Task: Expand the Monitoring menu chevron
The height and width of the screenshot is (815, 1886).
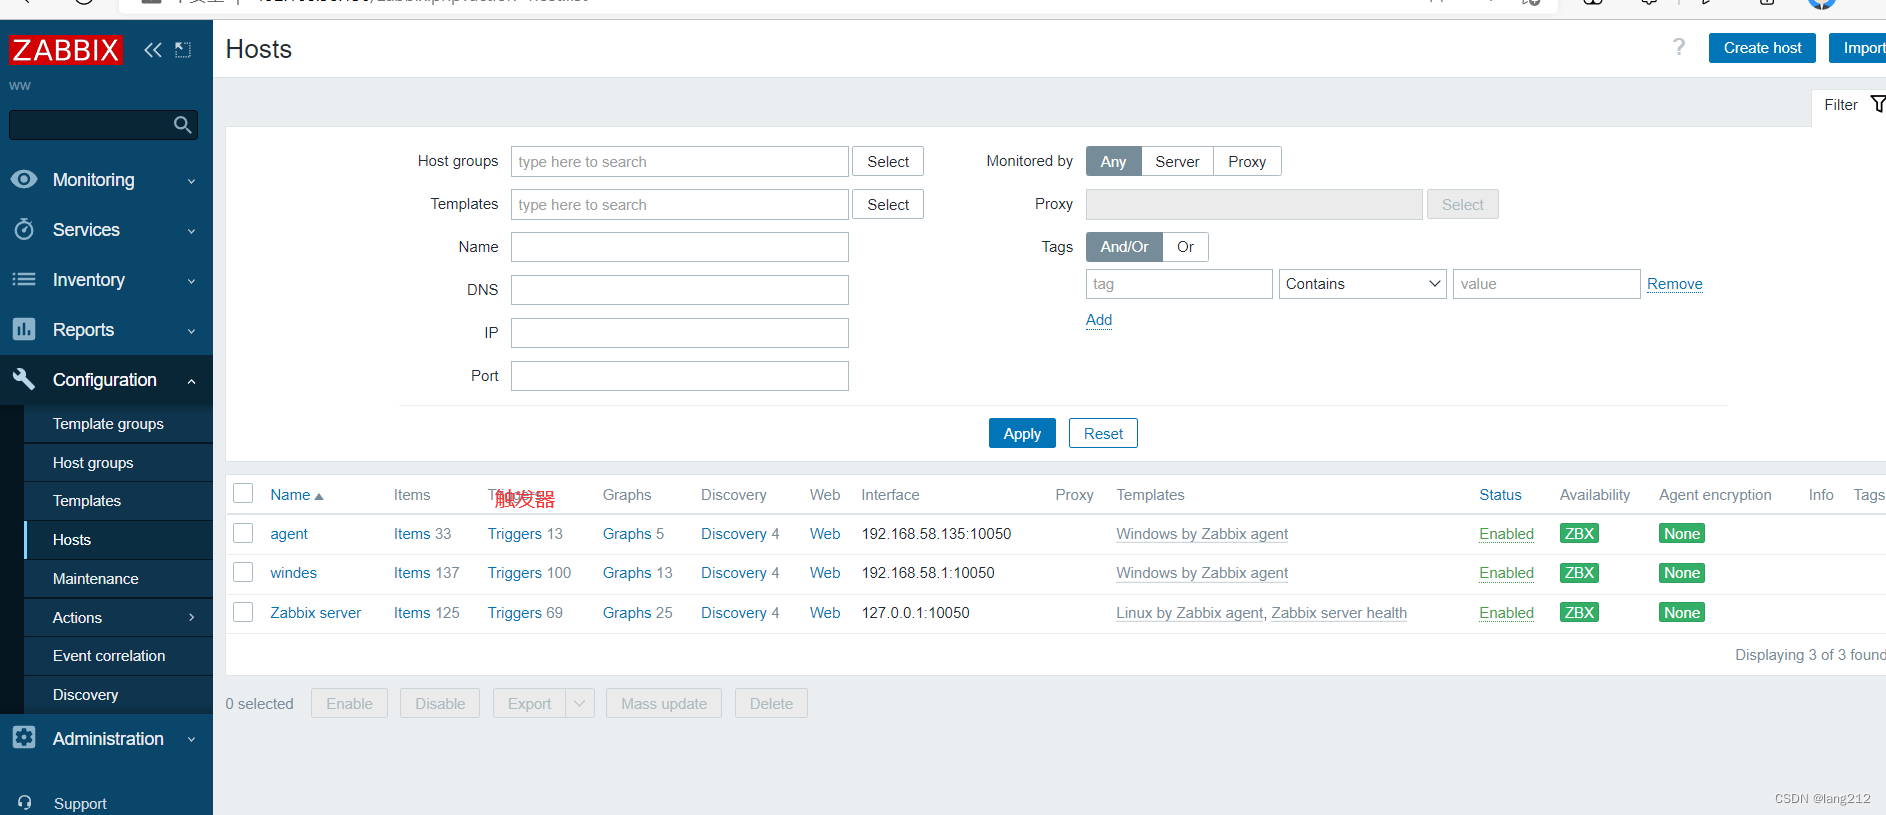Action: click(191, 181)
